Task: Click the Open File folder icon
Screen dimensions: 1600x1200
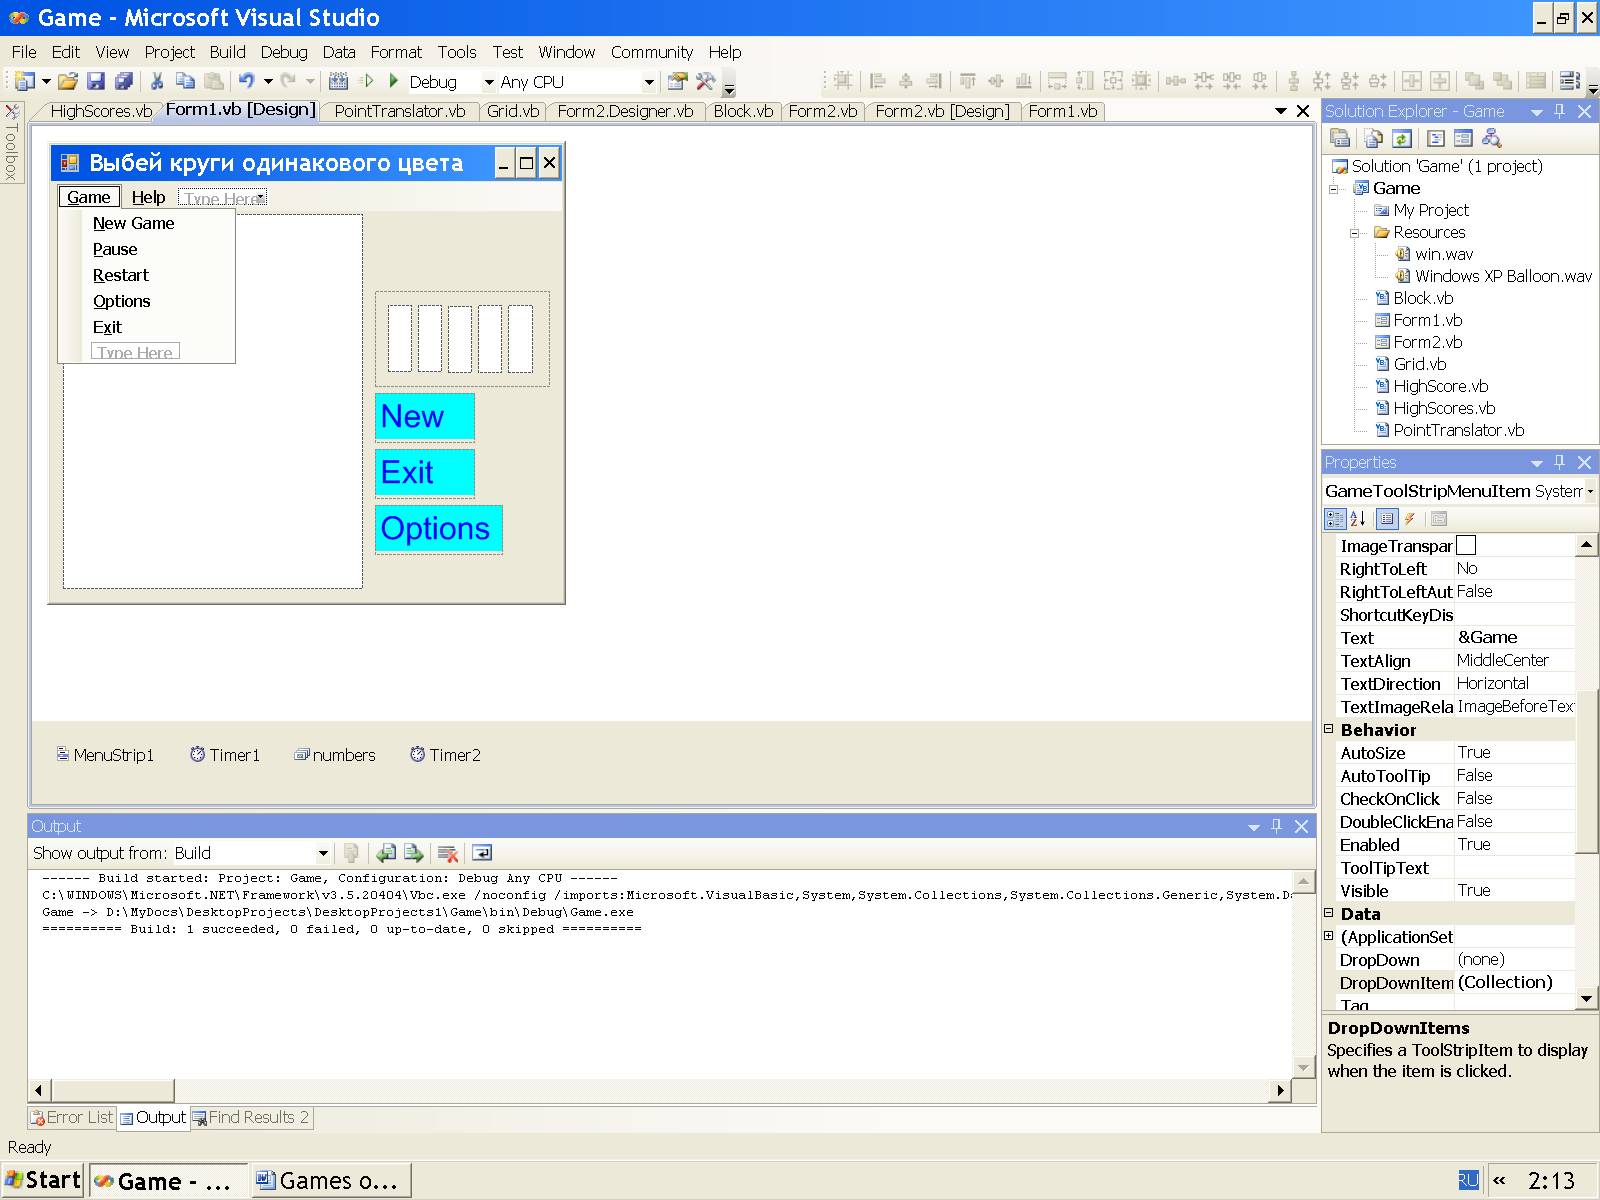Action: [x=67, y=82]
